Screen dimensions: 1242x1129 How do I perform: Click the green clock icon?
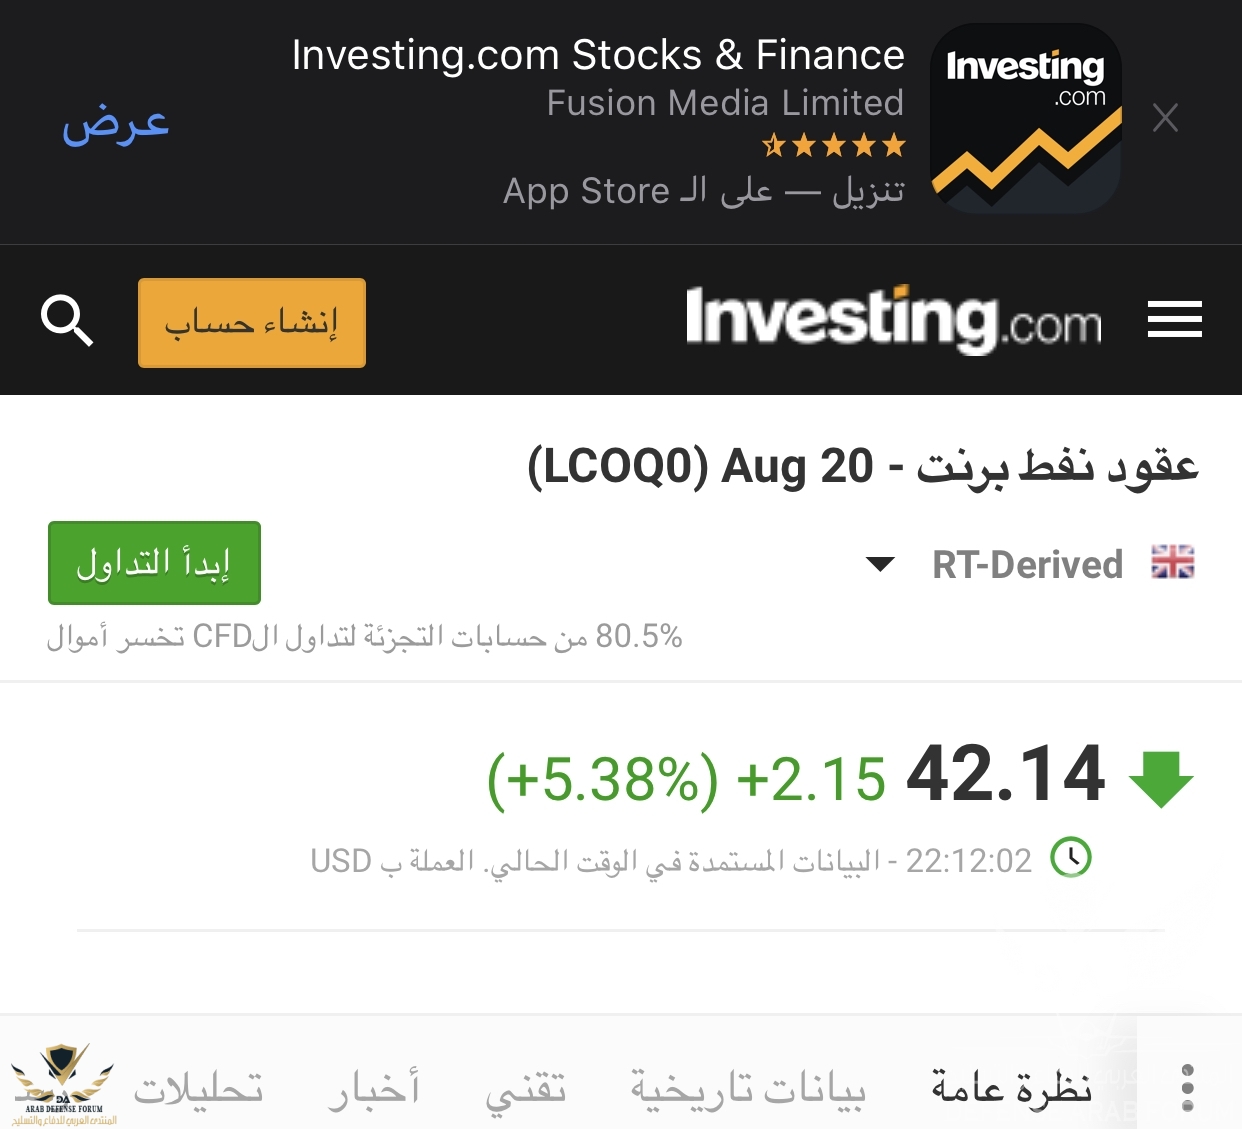[1071, 858]
